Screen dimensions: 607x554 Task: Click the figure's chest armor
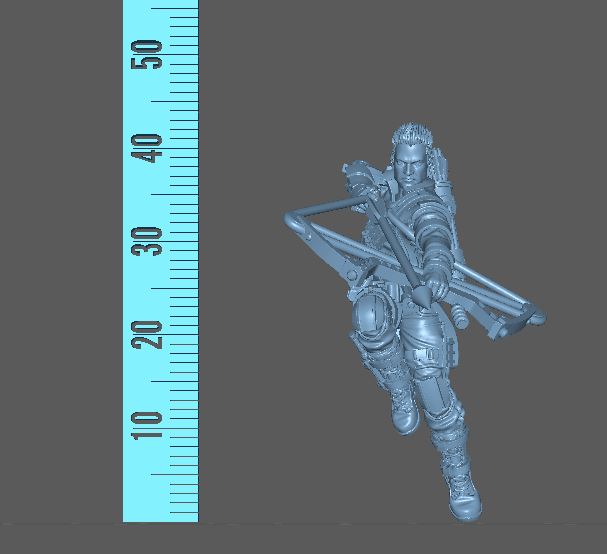point(412,215)
